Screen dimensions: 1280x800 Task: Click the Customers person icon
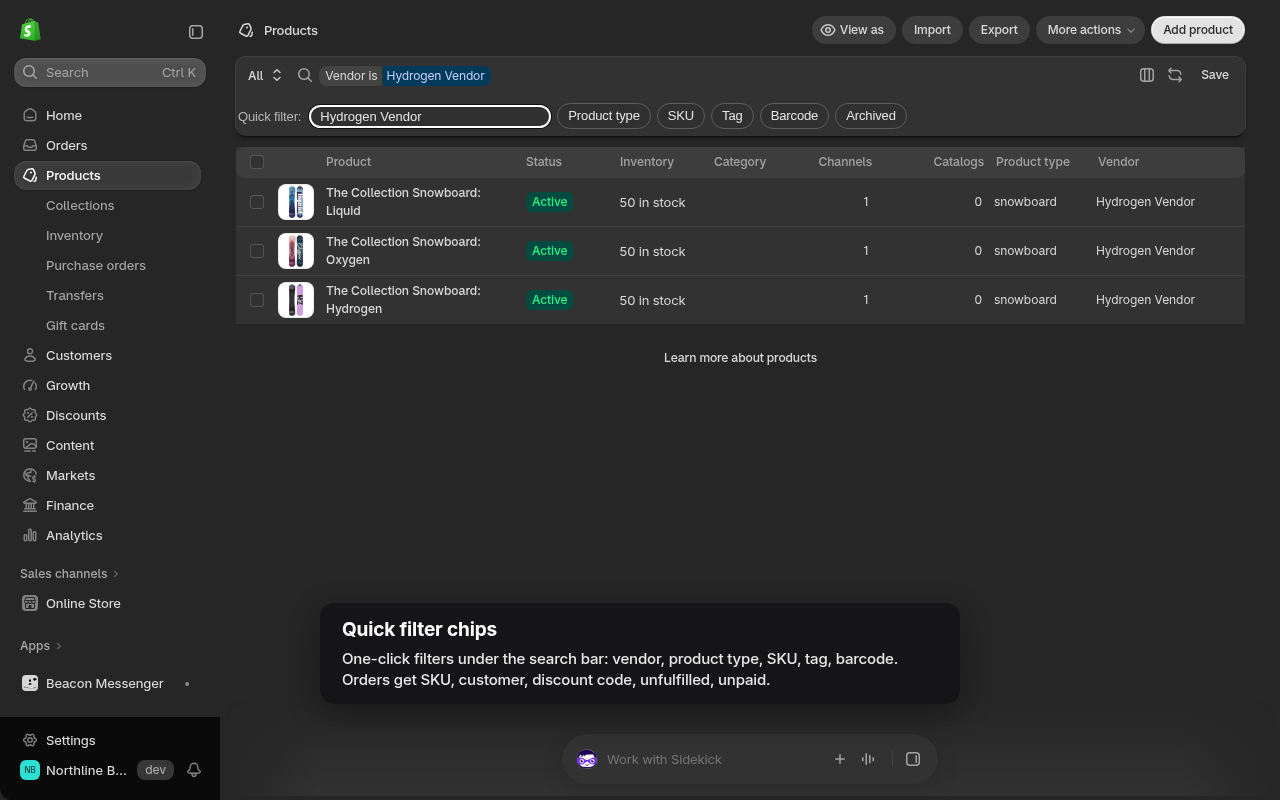(x=30, y=355)
